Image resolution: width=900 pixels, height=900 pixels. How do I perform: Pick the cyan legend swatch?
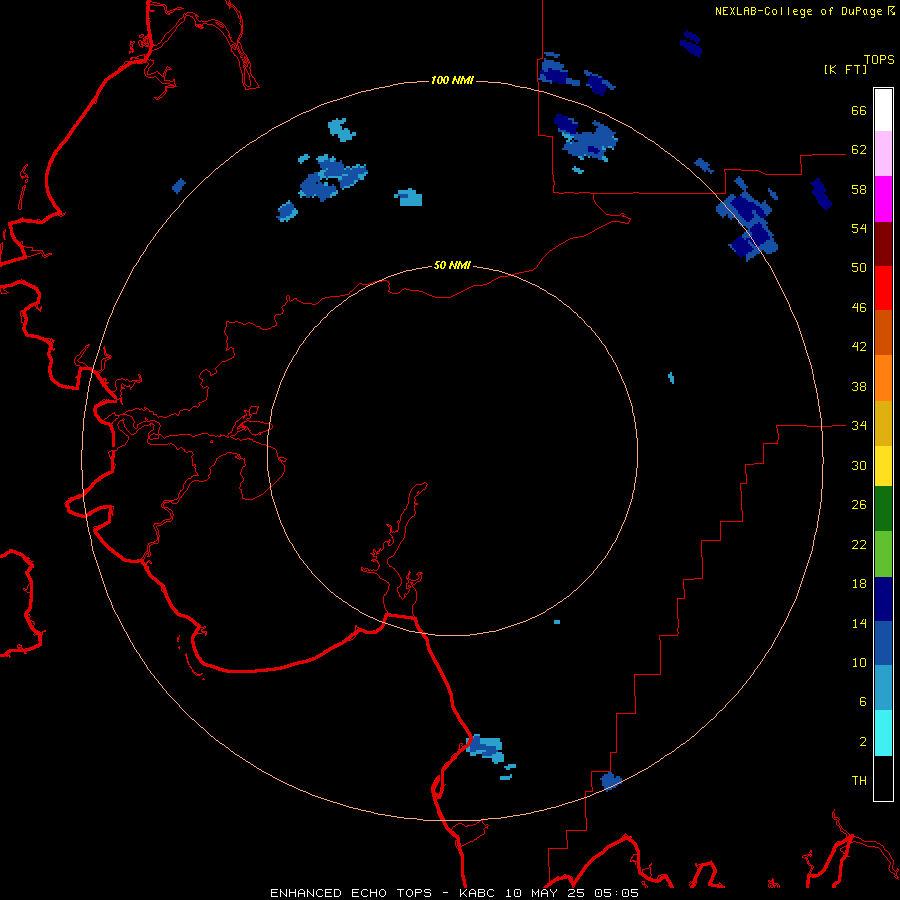click(883, 733)
